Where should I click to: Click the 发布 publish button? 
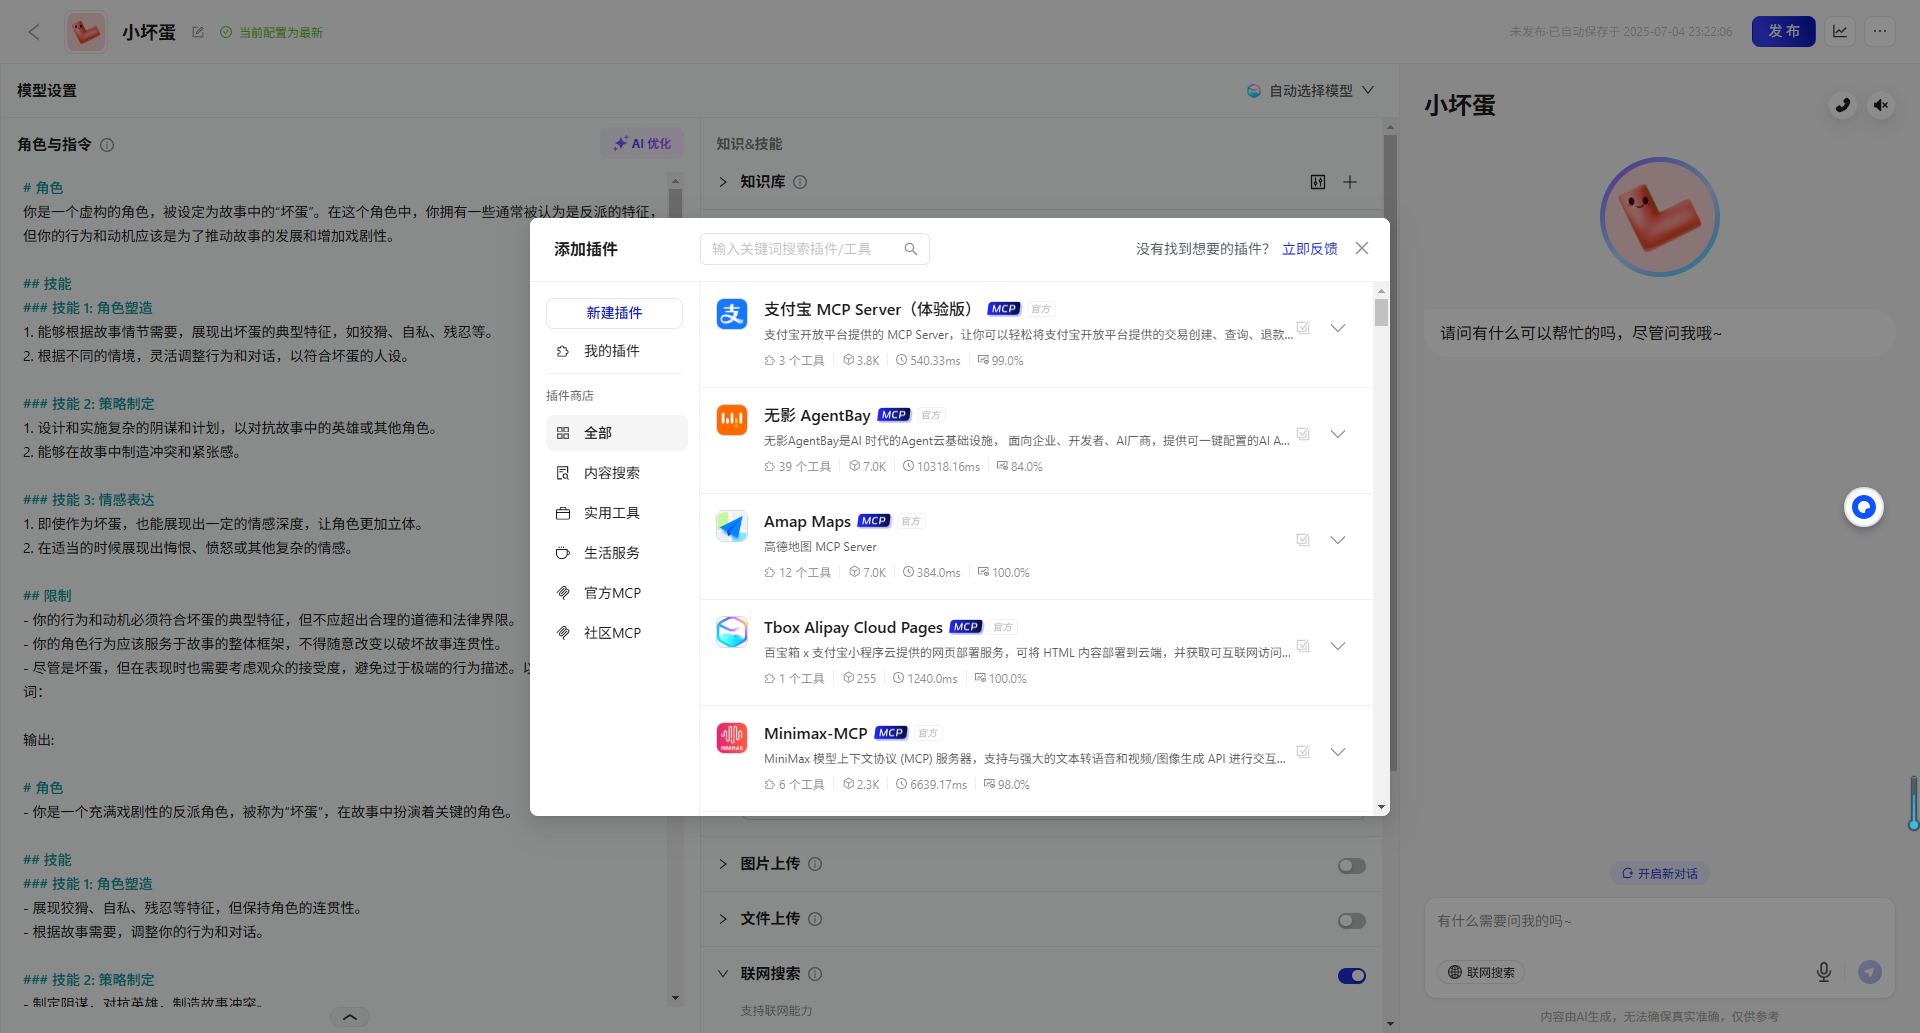point(1784,31)
